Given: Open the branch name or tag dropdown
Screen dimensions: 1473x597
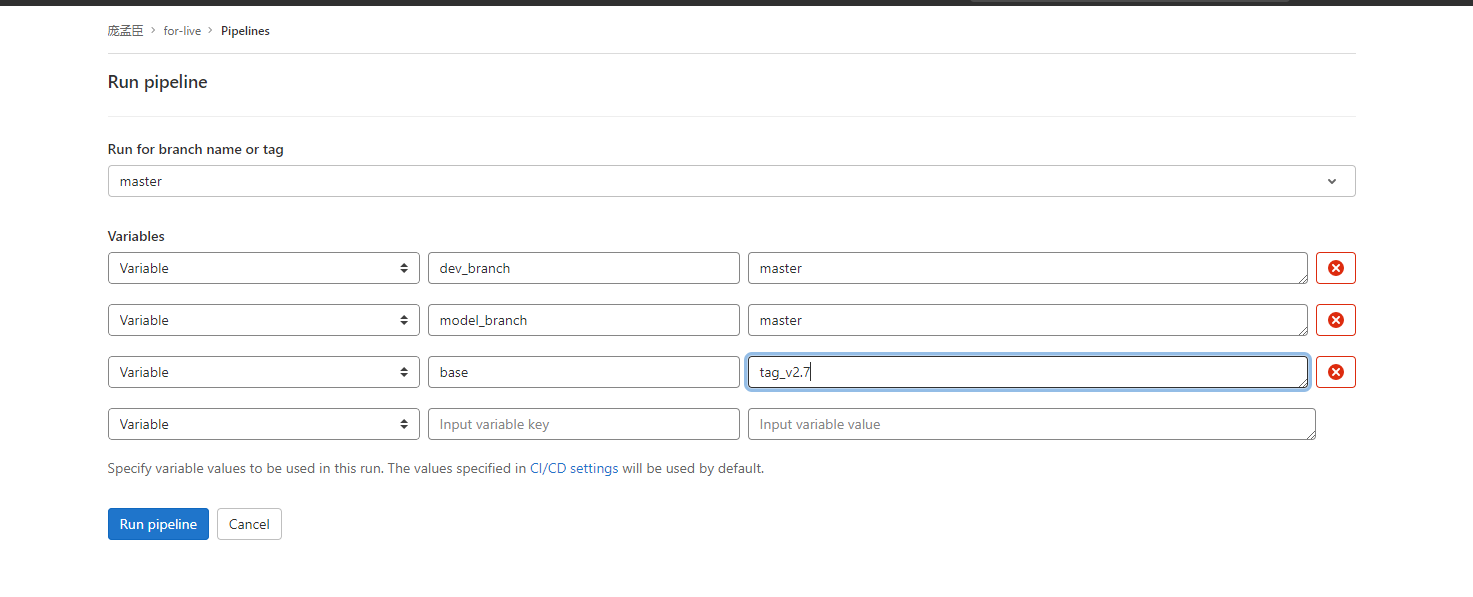Looking at the screenshot, I should (x=731, y=181).
